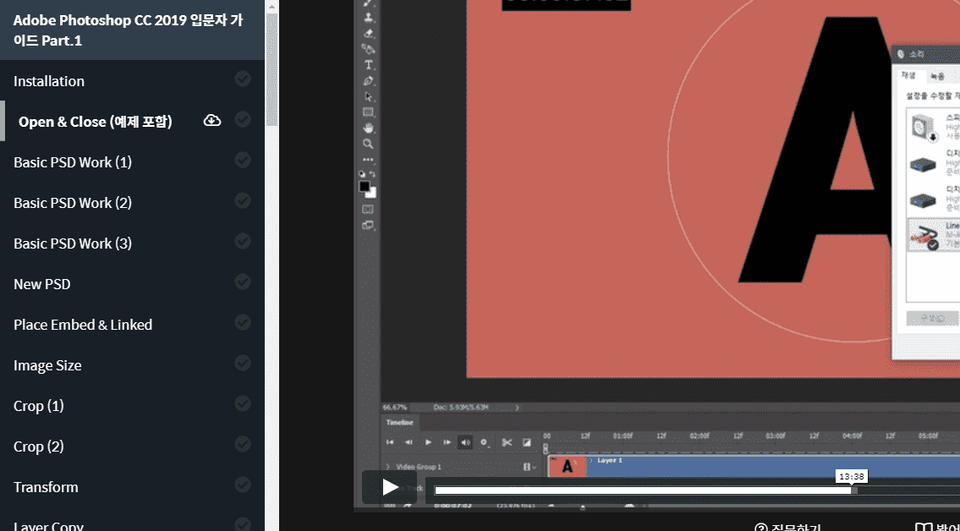
Task: Click the black foreground color swatch
Action: pos(364,186)
